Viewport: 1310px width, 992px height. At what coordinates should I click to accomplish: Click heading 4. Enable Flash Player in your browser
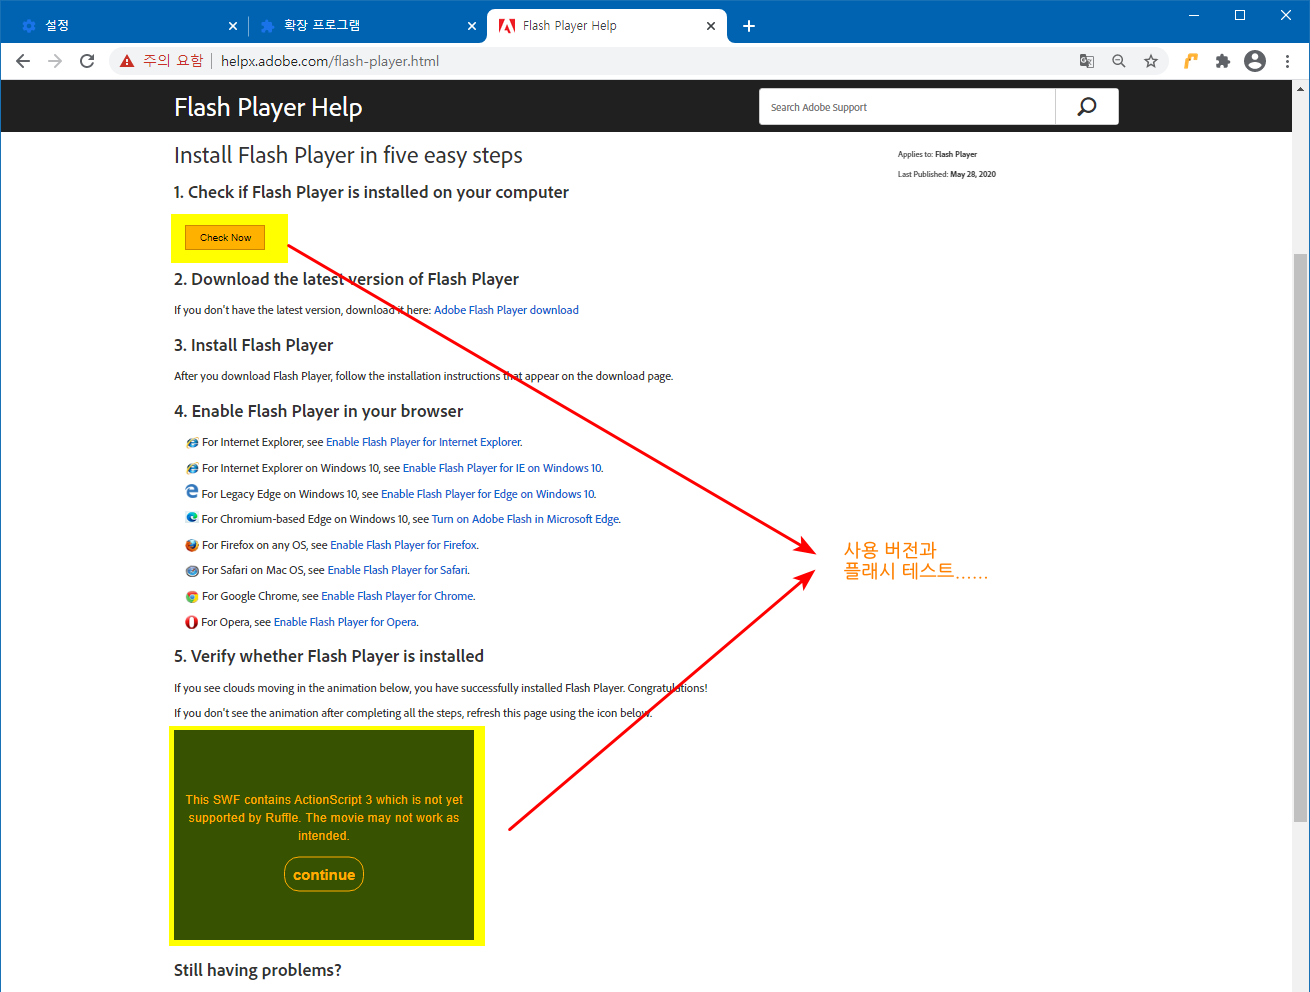(x=318, y=411)
